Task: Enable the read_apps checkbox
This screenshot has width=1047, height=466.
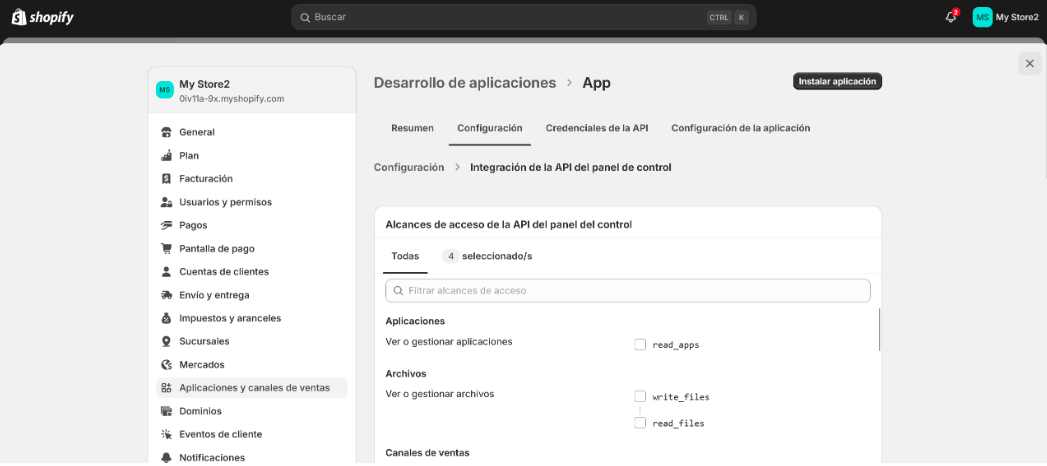Action: (x=640, y=344)
